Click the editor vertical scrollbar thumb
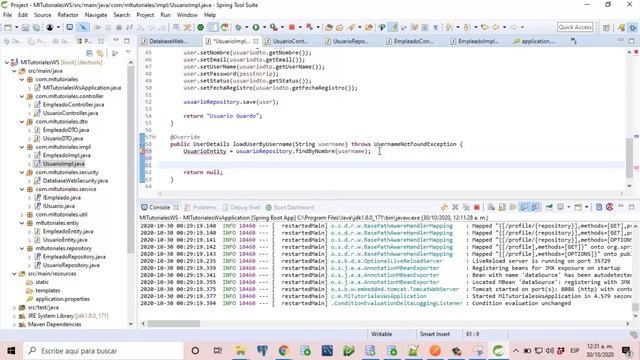The width and height of the screenshot is (640, 360). coord(629,158)
